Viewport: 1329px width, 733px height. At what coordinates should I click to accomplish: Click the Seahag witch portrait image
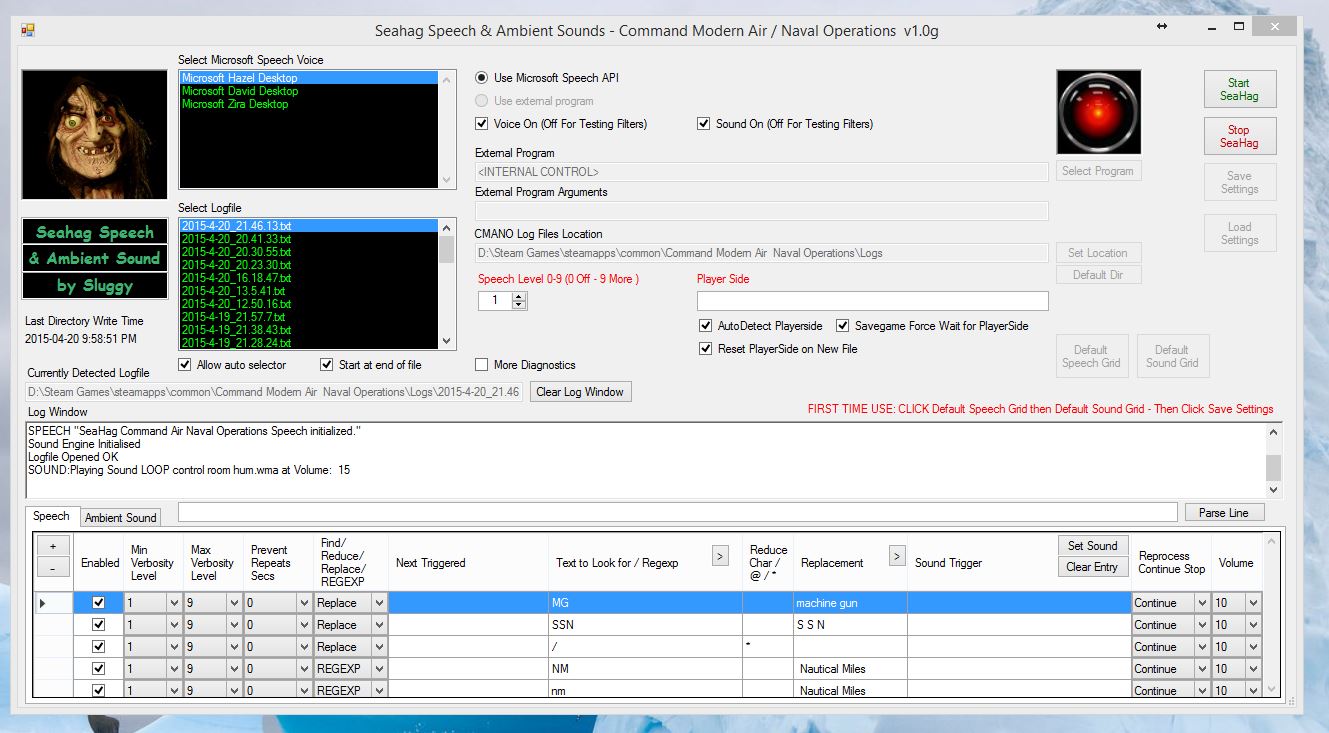[x=94, y=135]
